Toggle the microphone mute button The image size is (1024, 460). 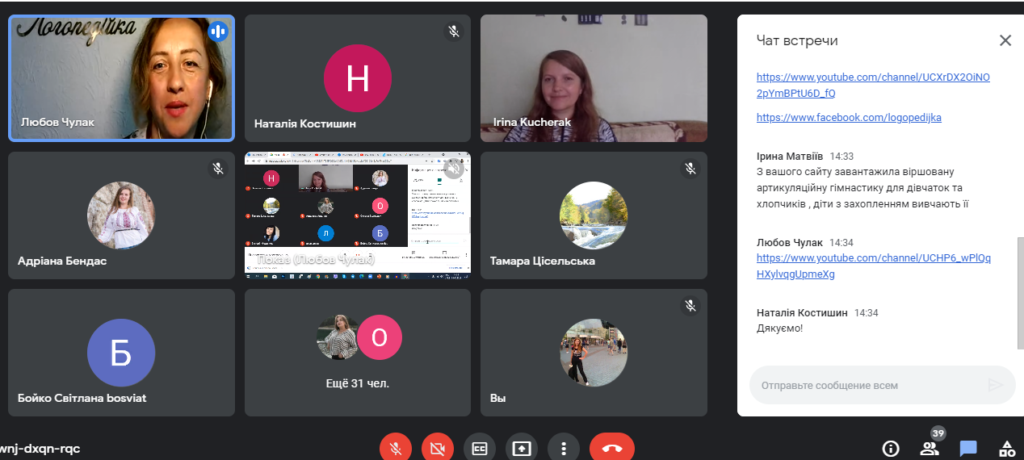395,449
